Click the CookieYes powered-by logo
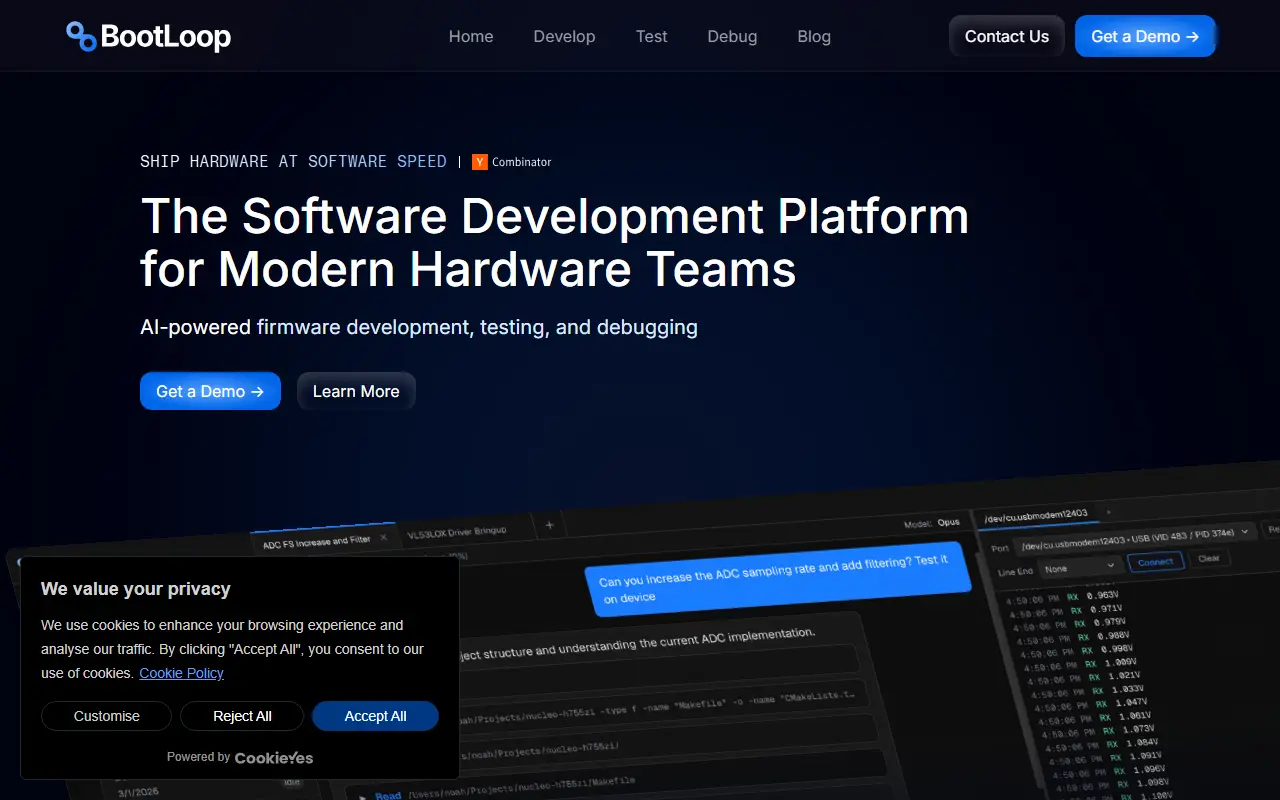Screen dimensions: 1280x800 point(273,757)
